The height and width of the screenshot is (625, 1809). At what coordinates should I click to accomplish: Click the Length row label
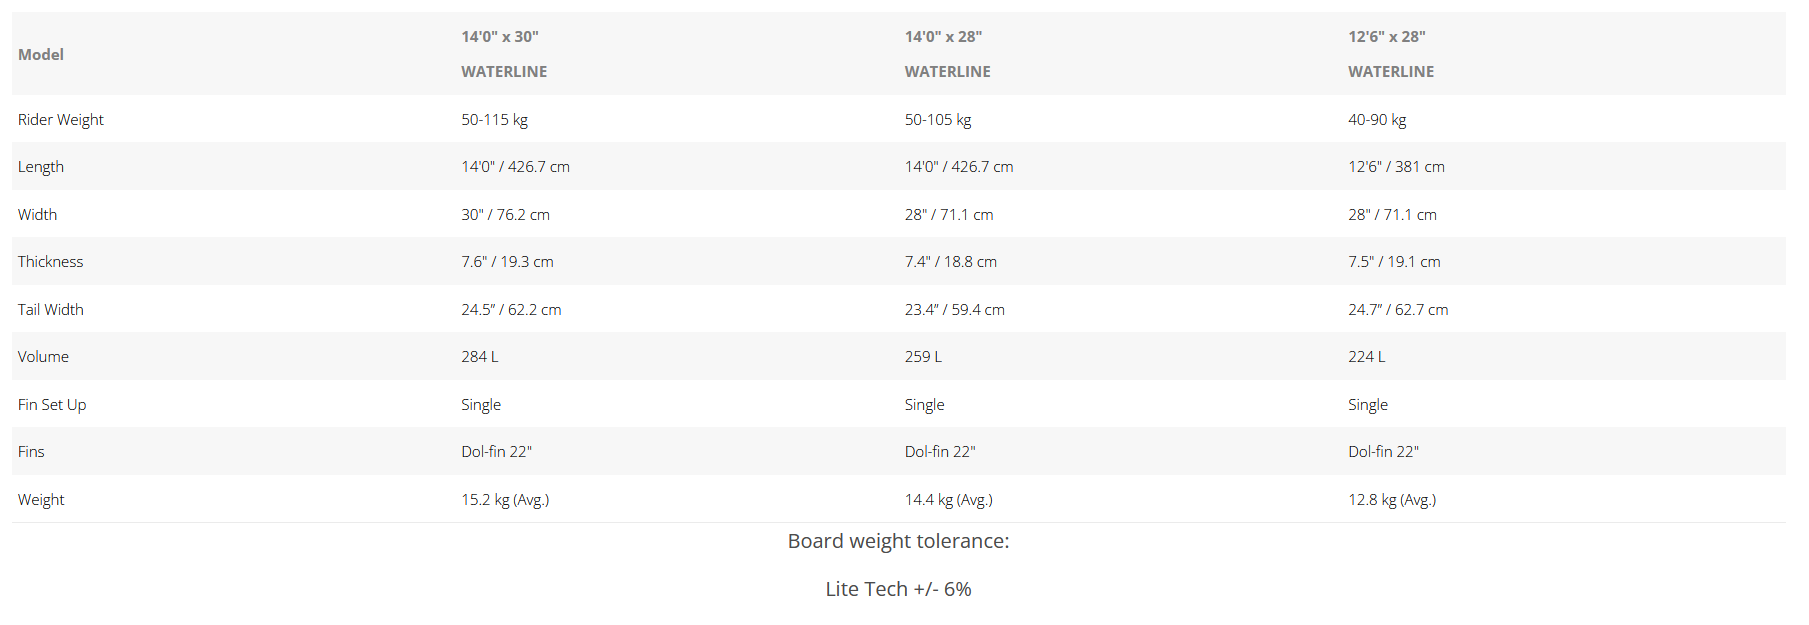tap(41, 167)
